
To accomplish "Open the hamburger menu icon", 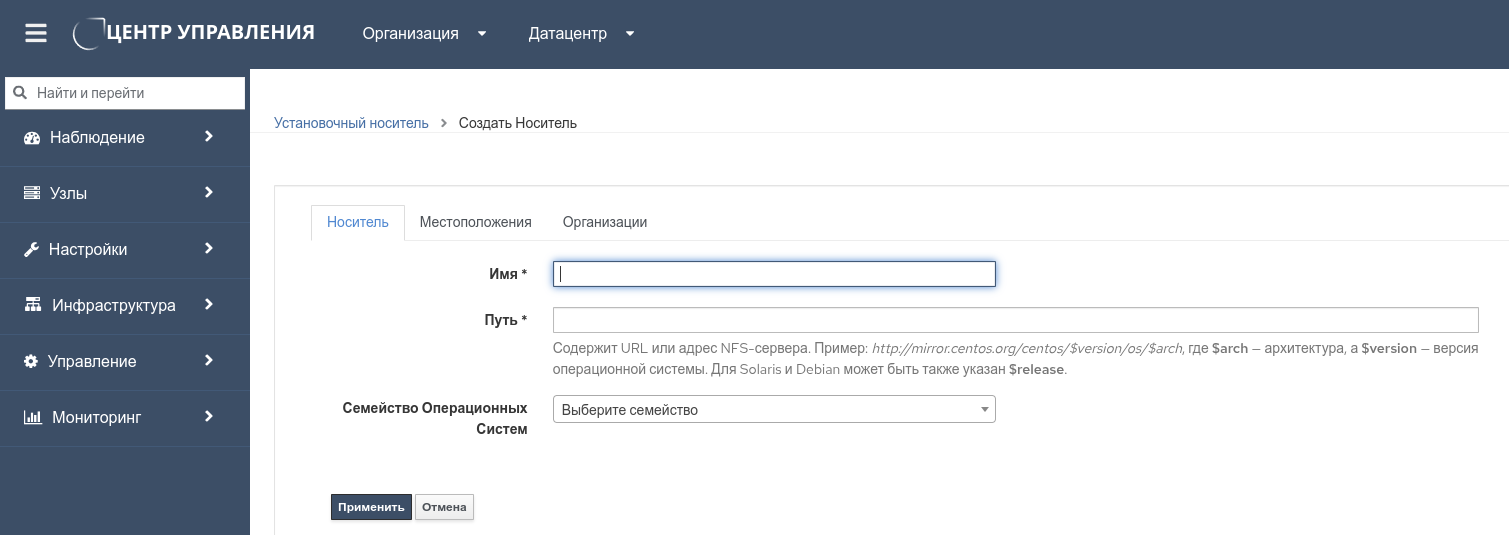I will point(36,33).
